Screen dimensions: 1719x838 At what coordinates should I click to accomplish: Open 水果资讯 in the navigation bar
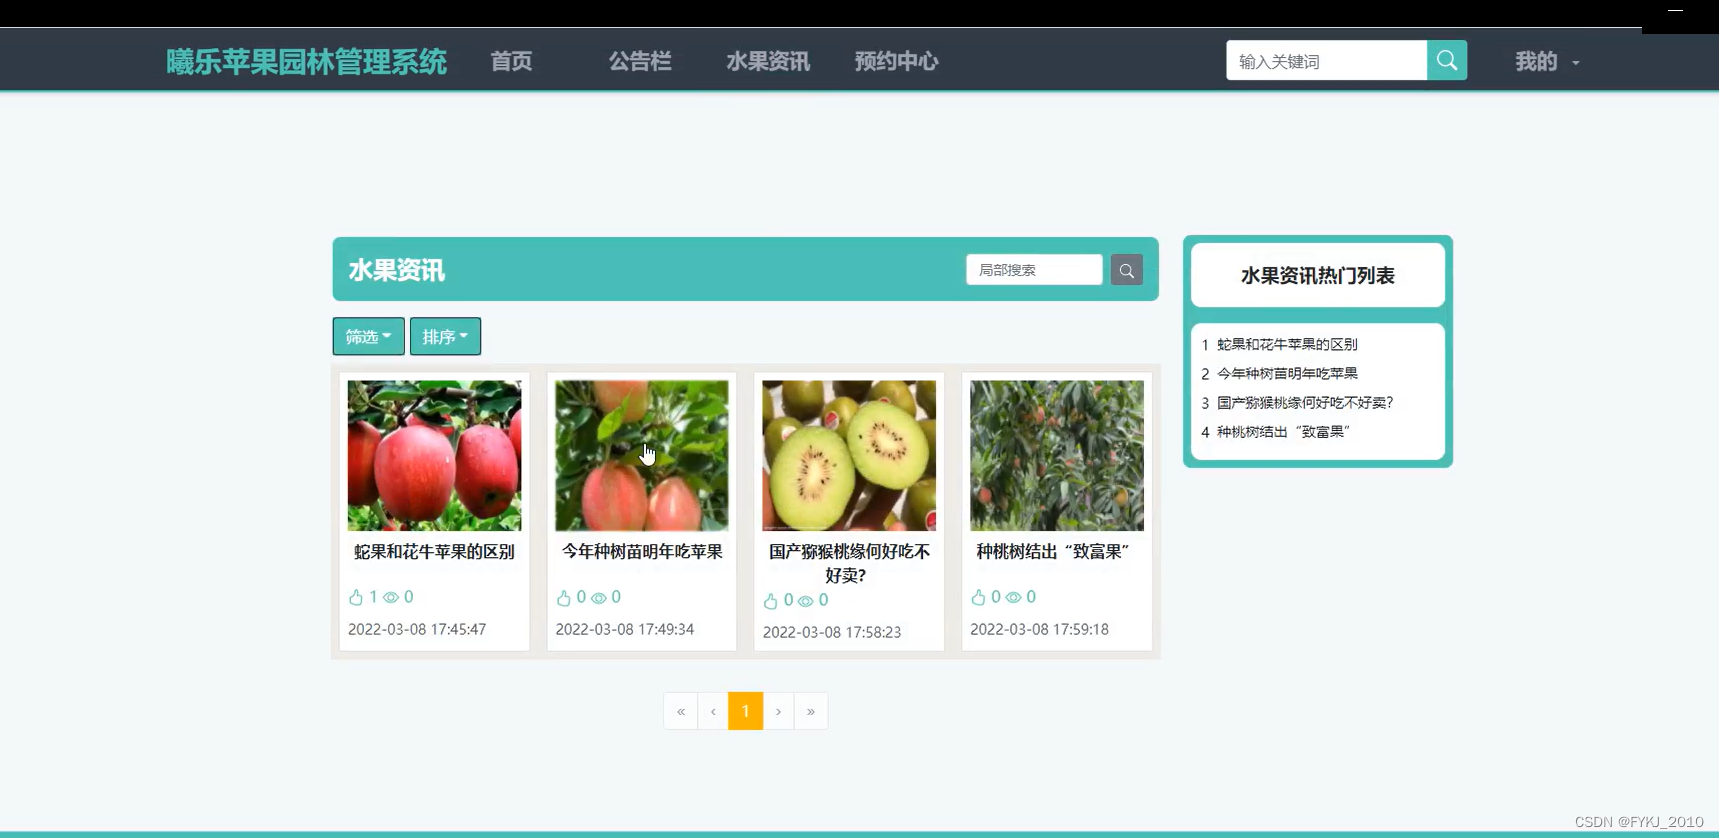click(768, 61)
